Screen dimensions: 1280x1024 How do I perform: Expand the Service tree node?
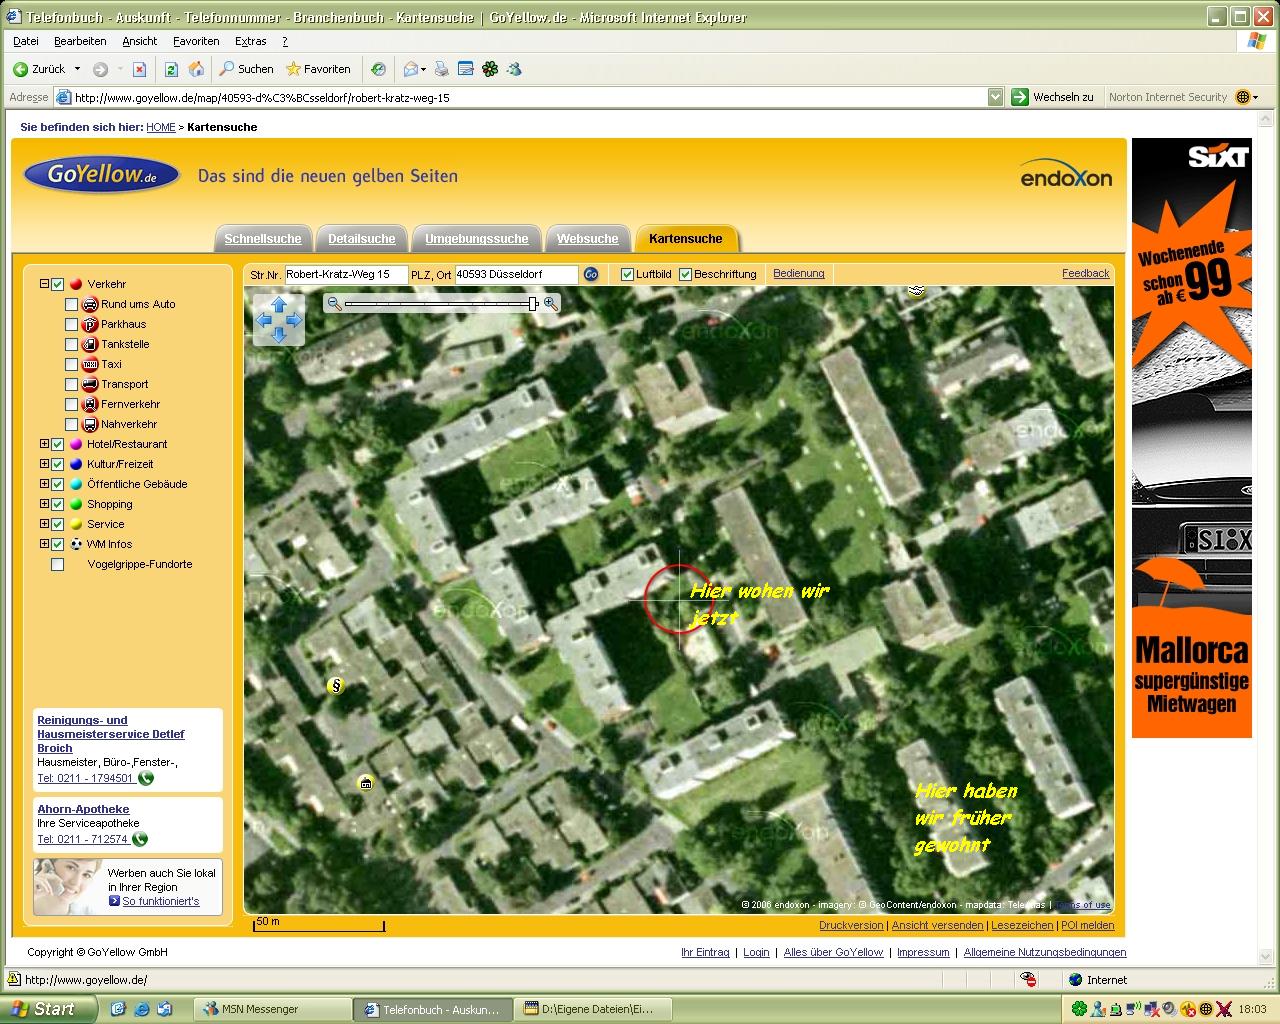pos(44,524)
